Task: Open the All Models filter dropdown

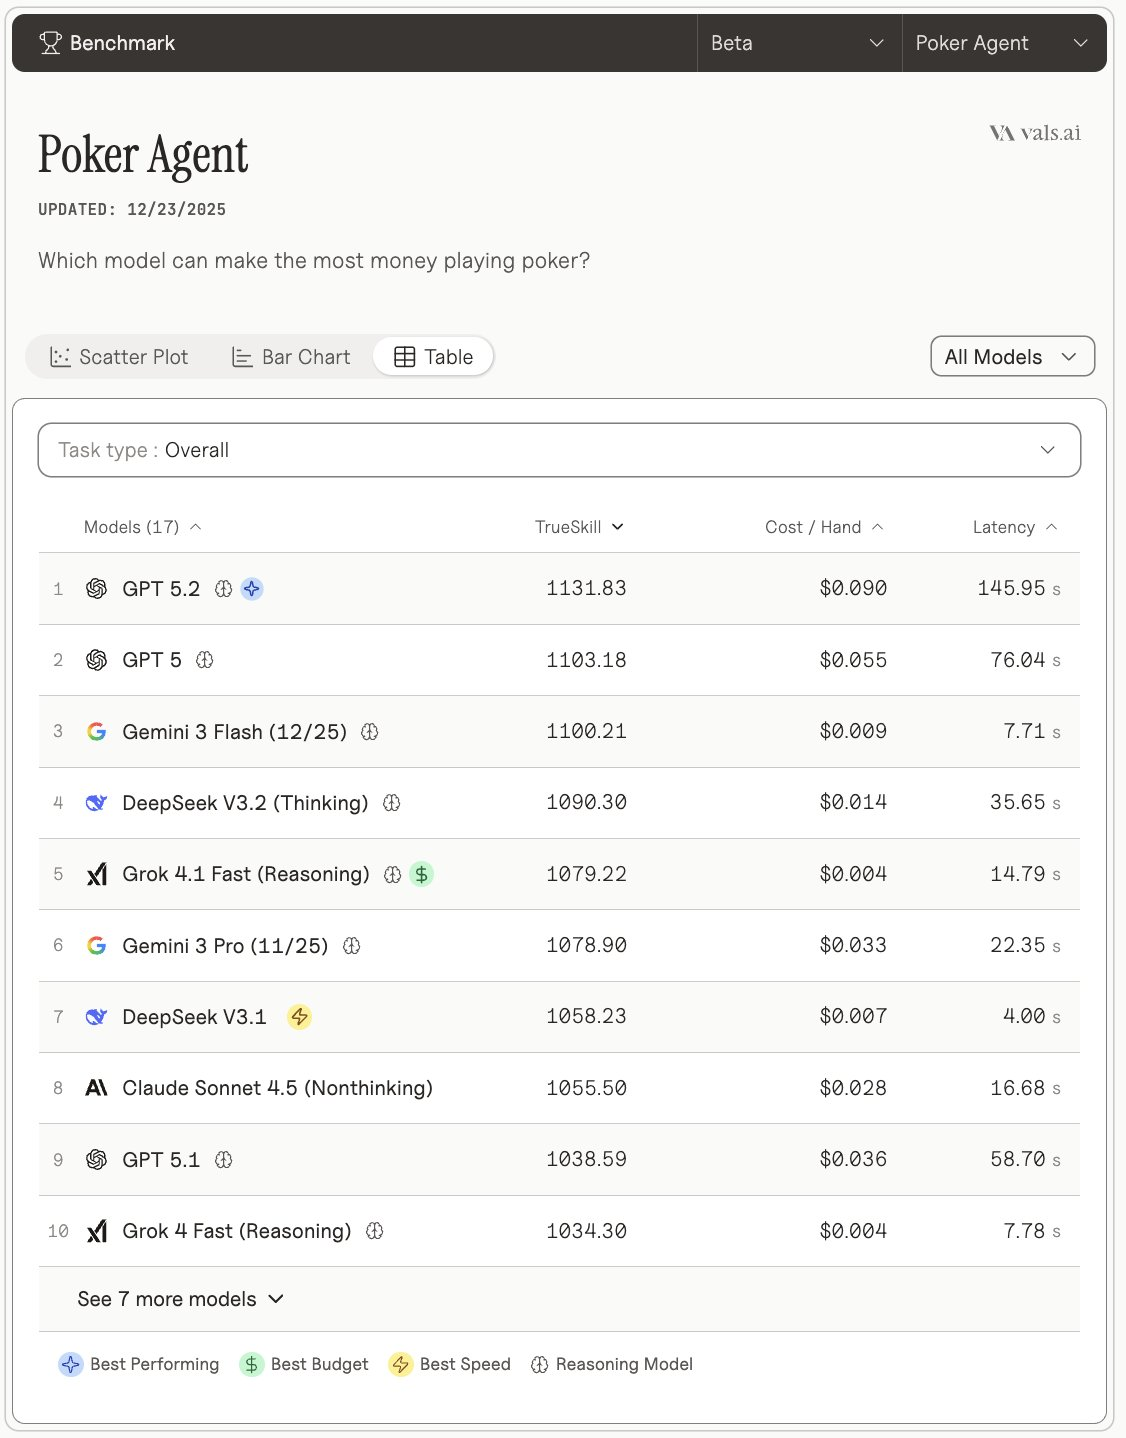Action: (1012, 357)
